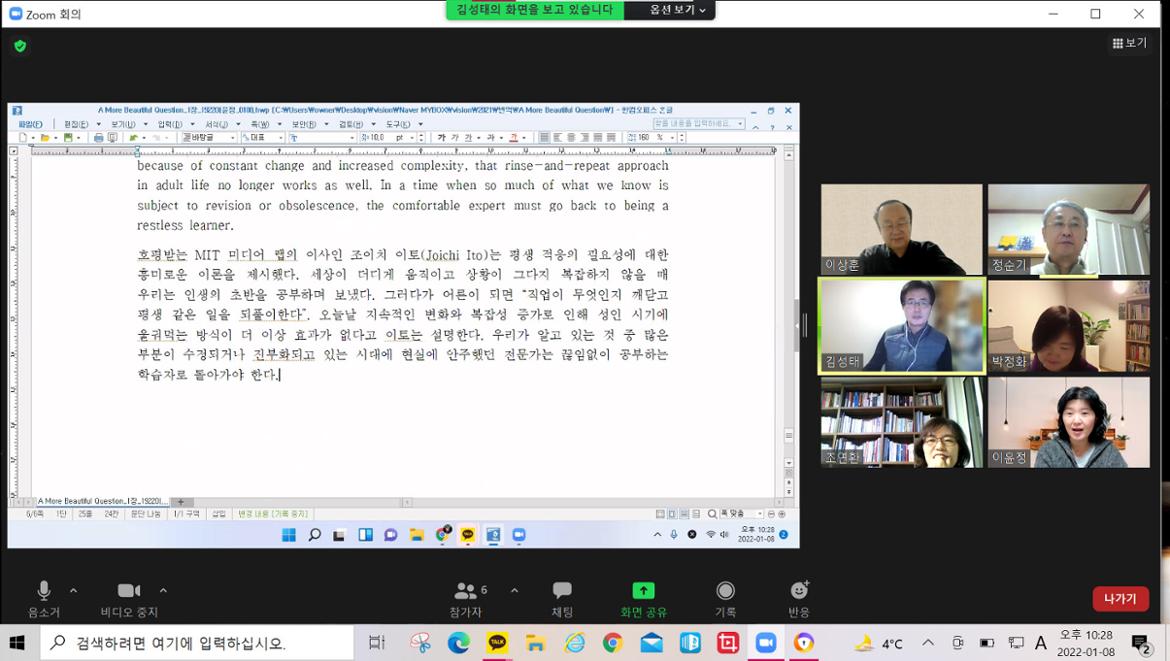Screen dimensions: 1170x661
Task: Change layout with 보기 button
Action: [1130, 43]
